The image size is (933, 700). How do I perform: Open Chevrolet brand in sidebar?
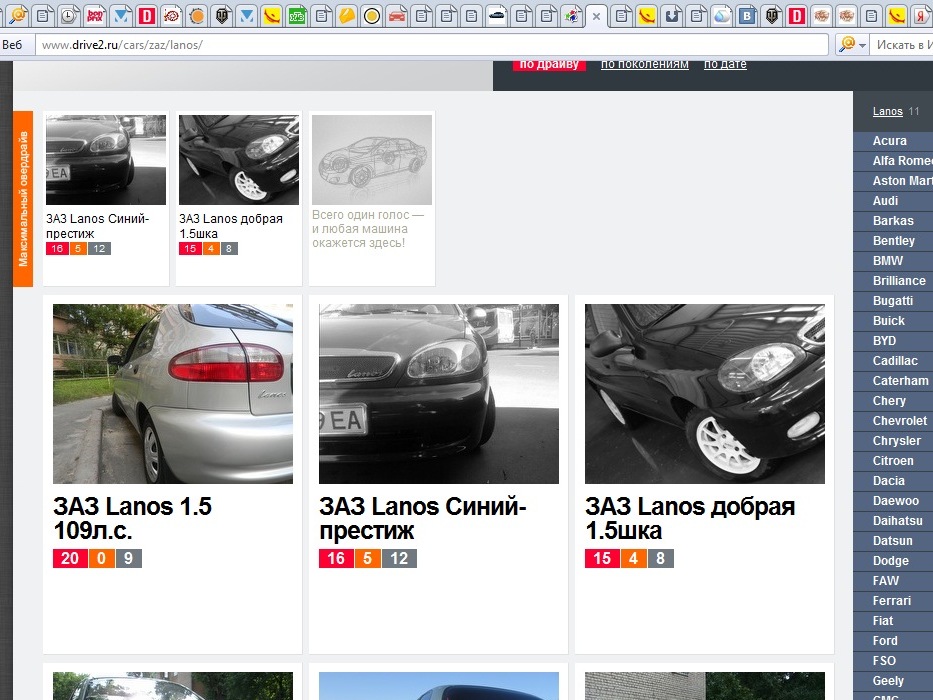(893, 421)
